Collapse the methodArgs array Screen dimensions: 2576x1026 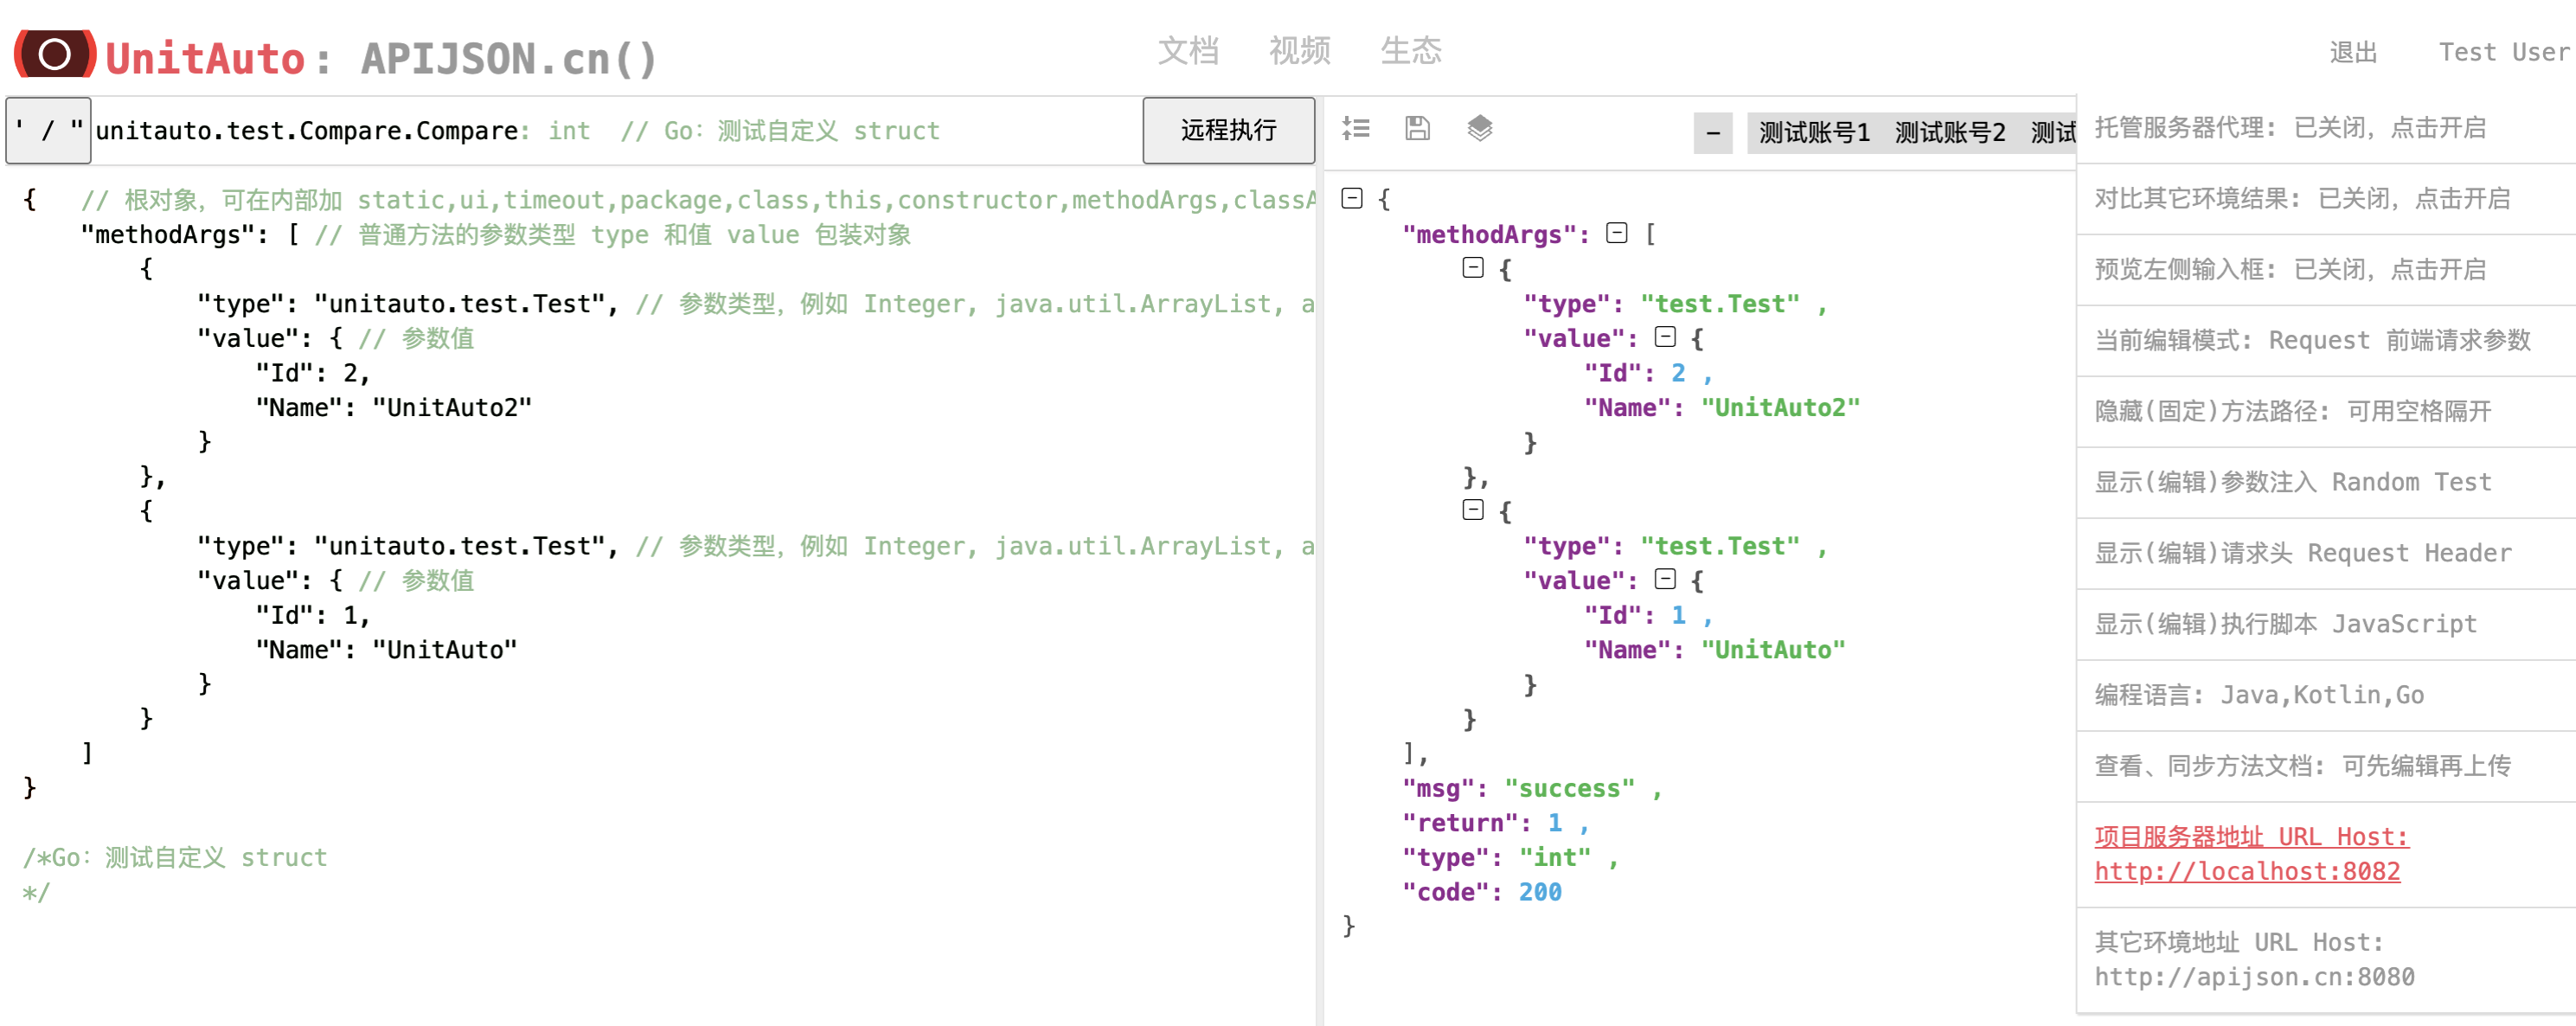pos(1617,233)
